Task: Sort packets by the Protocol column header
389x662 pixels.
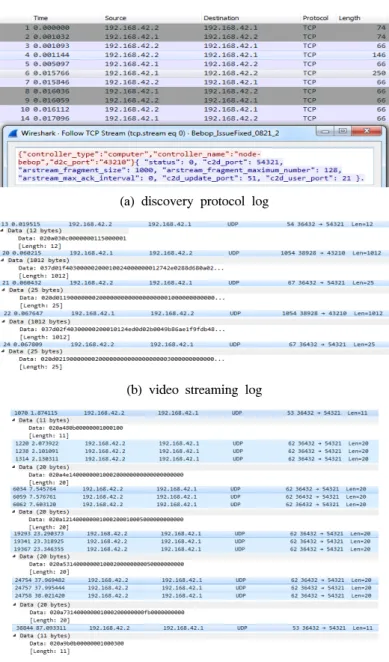Action: tap(315, 18)
